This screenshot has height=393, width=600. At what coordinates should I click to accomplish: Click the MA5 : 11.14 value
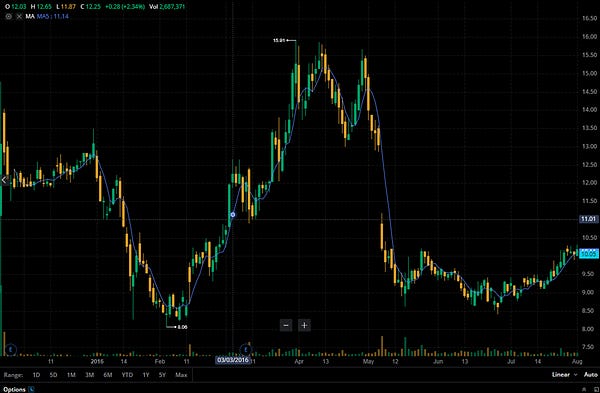click(53, 16)
